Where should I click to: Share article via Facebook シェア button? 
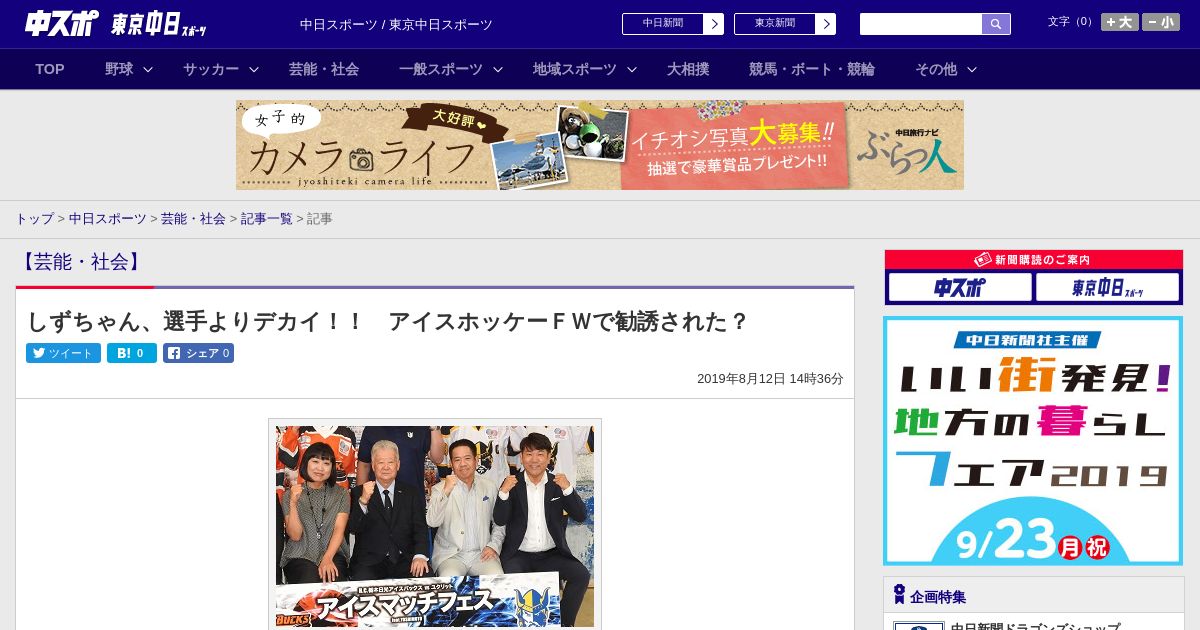(x=198, y=353)
